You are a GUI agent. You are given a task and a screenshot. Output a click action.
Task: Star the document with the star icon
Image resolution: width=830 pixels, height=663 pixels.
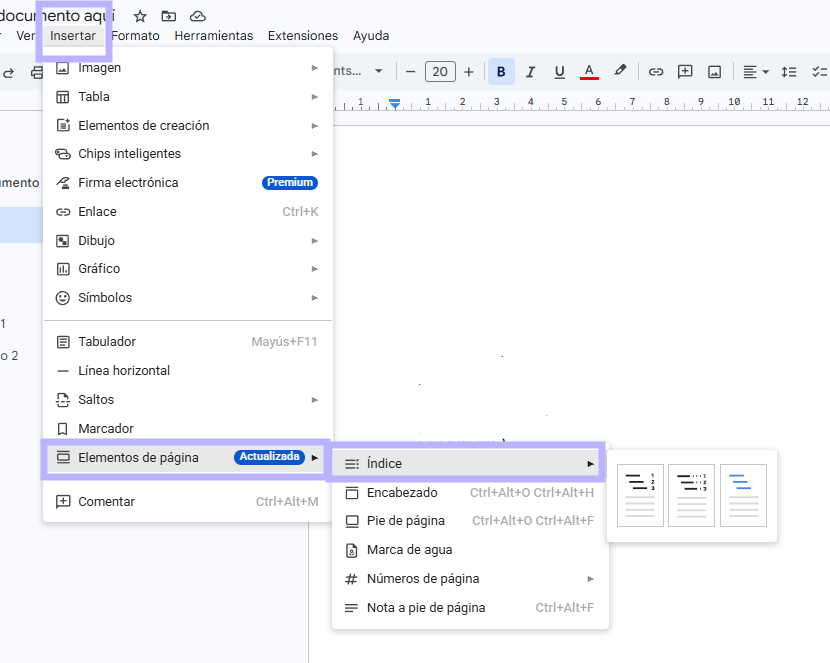pyautogui.click(x=140, y=16)
